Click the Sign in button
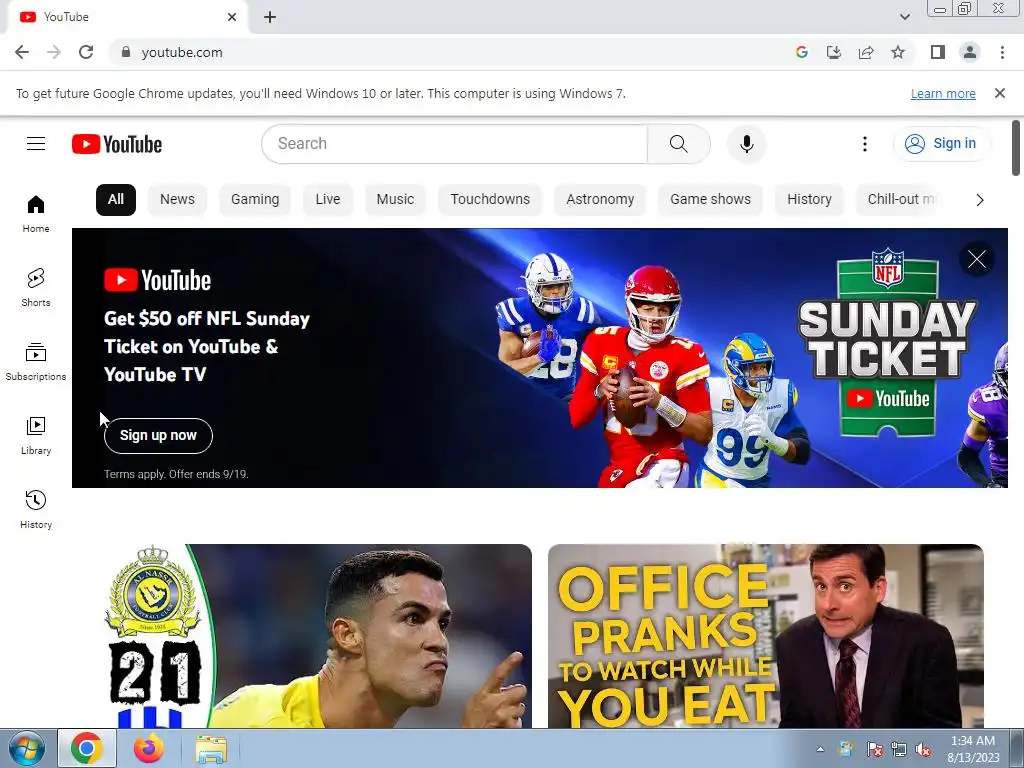 coord(942,144)
